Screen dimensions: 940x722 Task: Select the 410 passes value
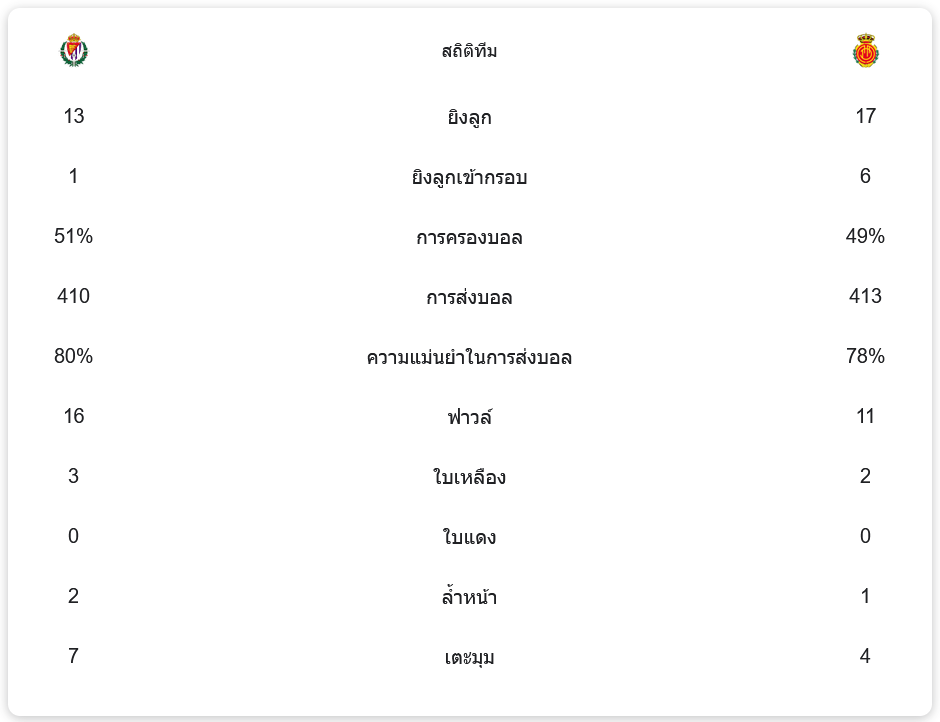(x=73, y=296)
